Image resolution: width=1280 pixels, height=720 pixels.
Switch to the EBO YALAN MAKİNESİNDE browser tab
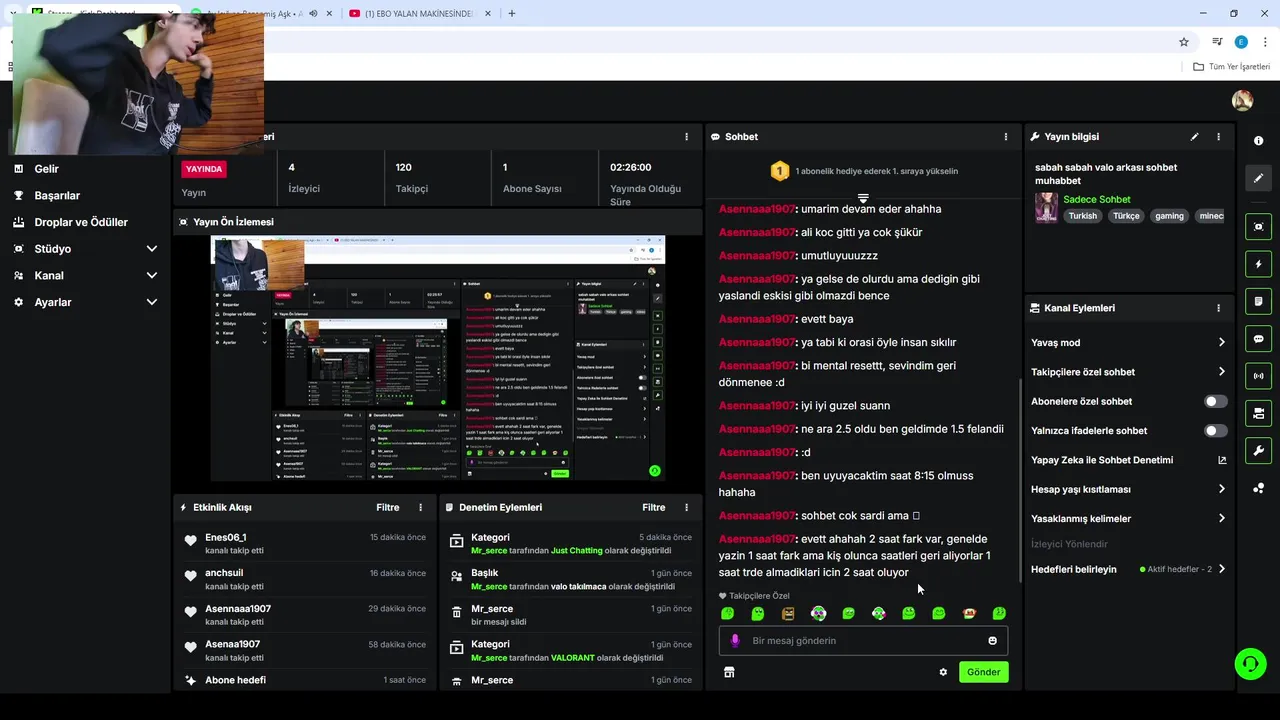[x=418, y=13]
